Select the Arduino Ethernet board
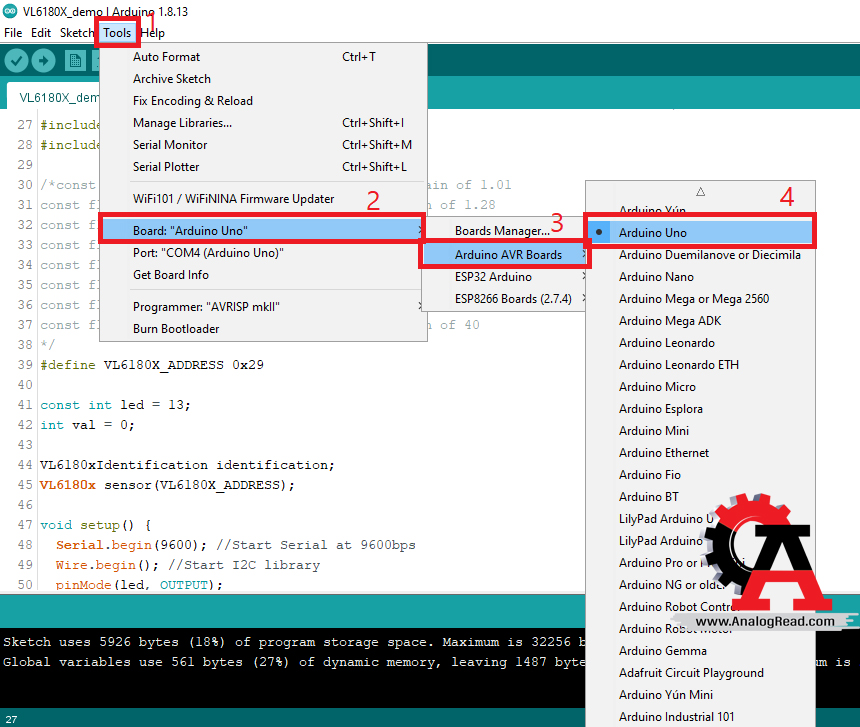Image resolution: width=860 pixels, height=727 pixels. [x=700, y=453]
